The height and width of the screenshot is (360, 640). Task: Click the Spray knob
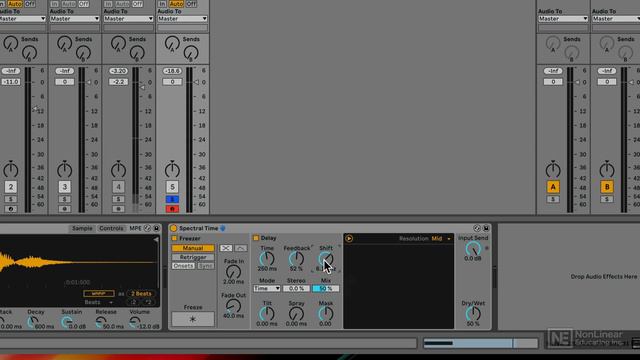tap(296, 313)
